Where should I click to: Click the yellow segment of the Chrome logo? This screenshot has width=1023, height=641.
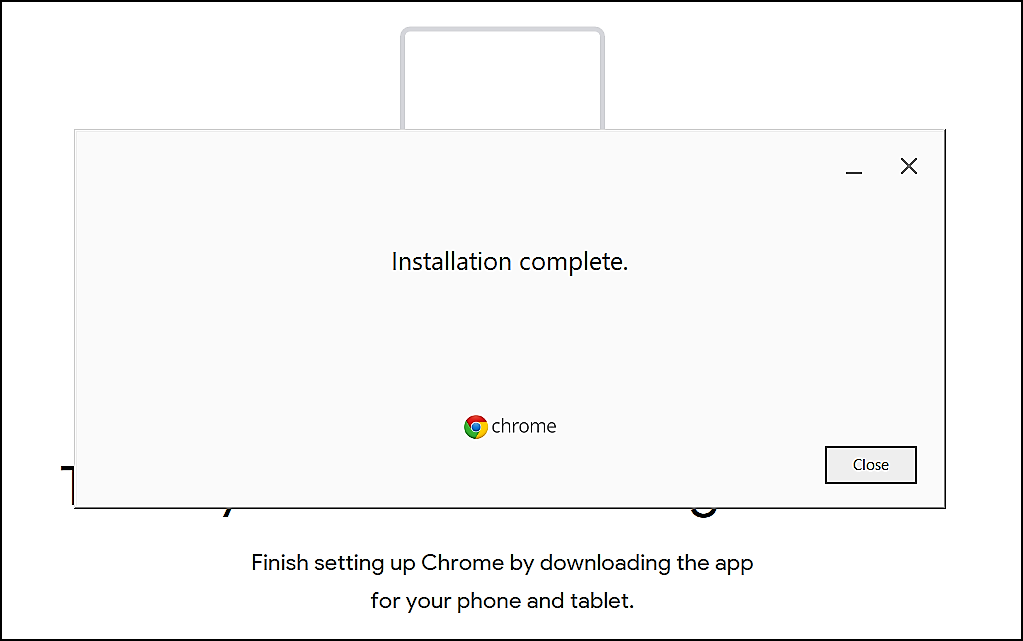(483, 430)
